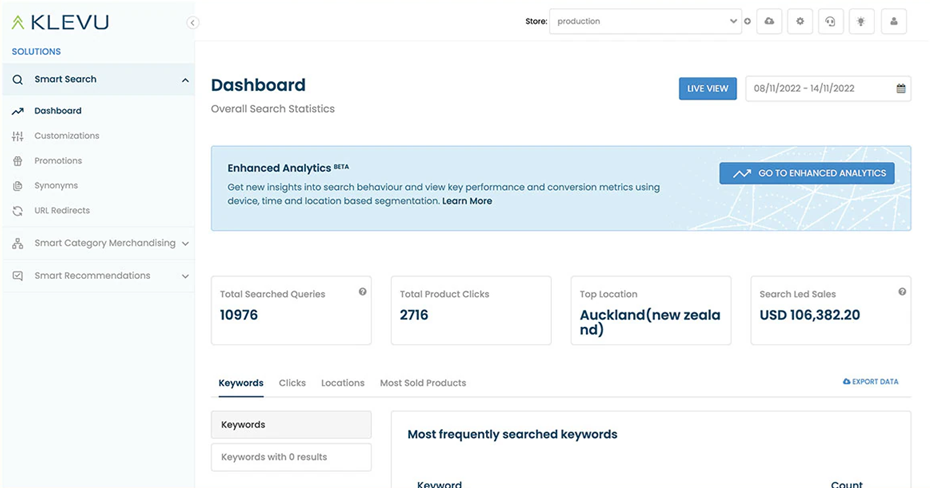930x488 pixels.
Task: Open Promotions in the sidebar
Action: click(58, 161)
